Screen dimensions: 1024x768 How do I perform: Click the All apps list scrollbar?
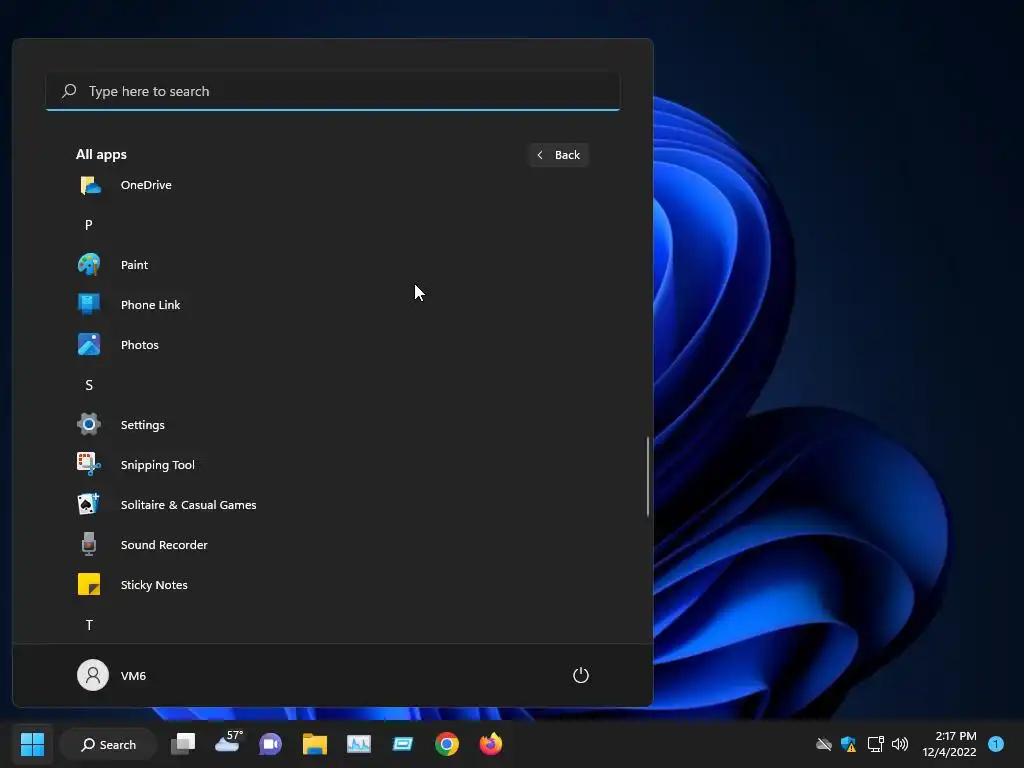coord(648,477)
